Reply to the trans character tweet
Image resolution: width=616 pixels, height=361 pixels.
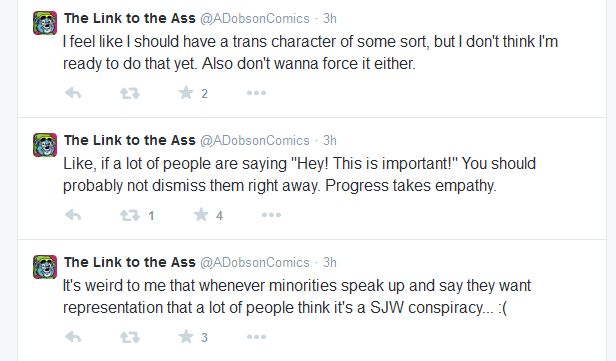point(73,93)
